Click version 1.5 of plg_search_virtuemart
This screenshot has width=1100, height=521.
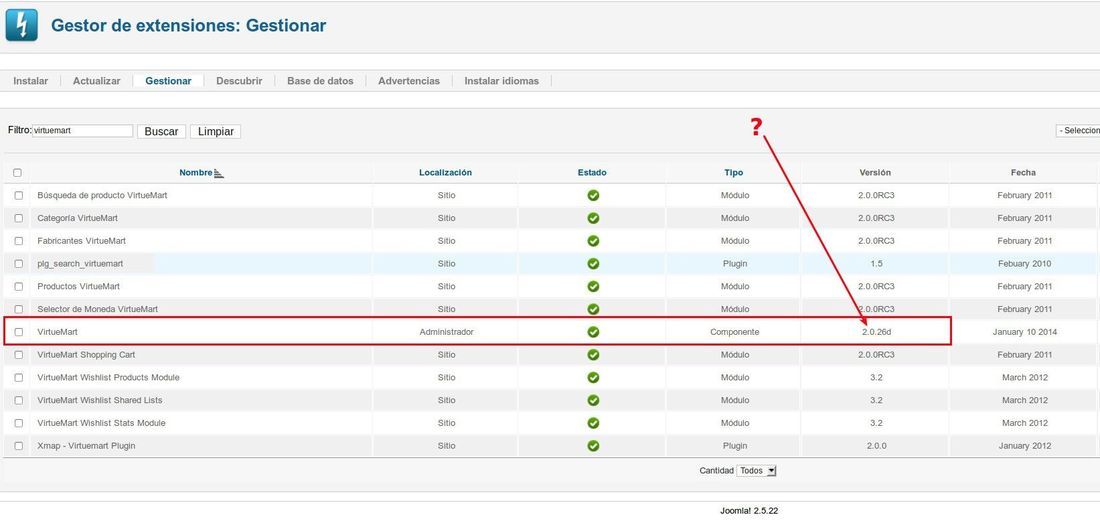point(876,264)
